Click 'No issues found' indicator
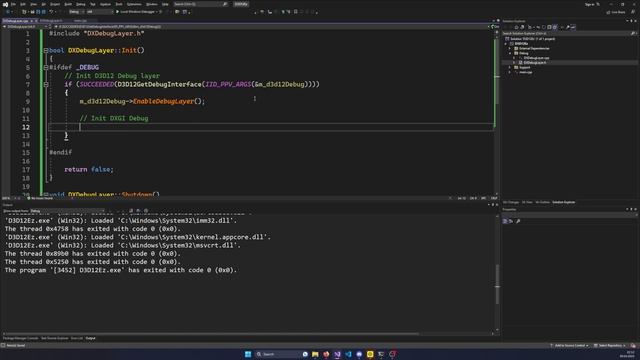This screenshot has width=640, height=360. coord(40,198)
